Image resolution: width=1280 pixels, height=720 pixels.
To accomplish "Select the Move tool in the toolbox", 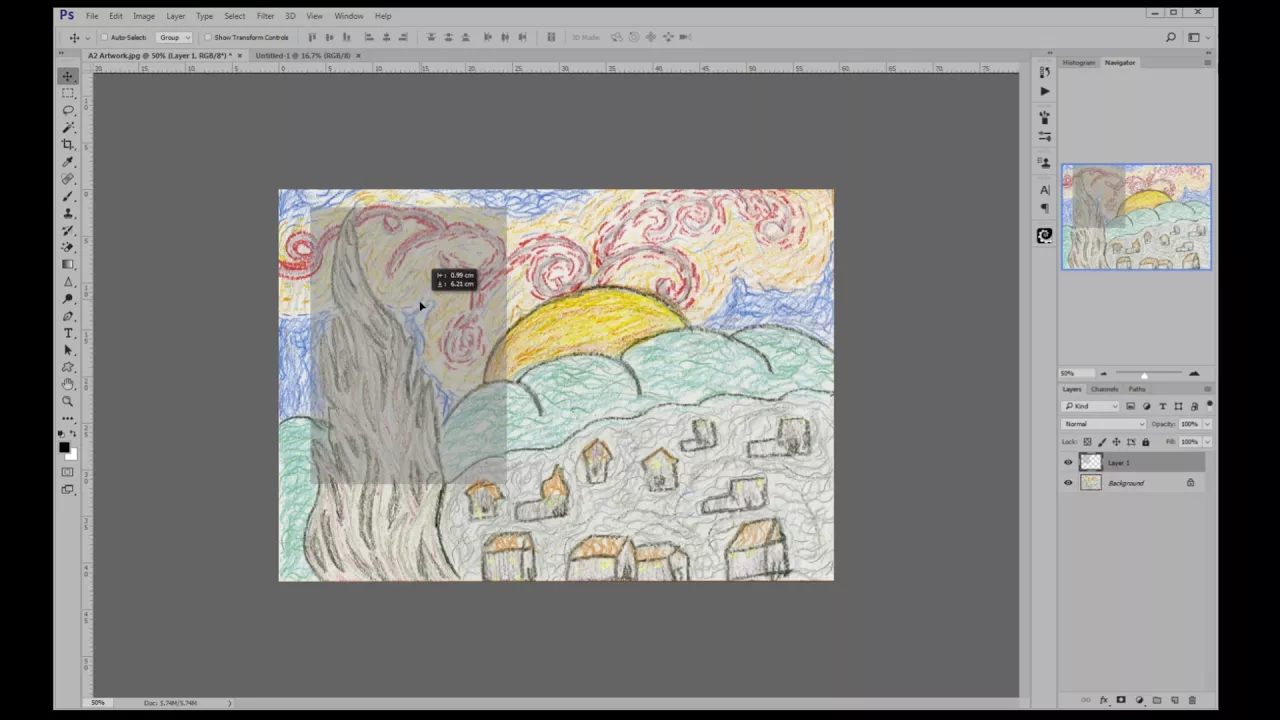I will (68, 76).
